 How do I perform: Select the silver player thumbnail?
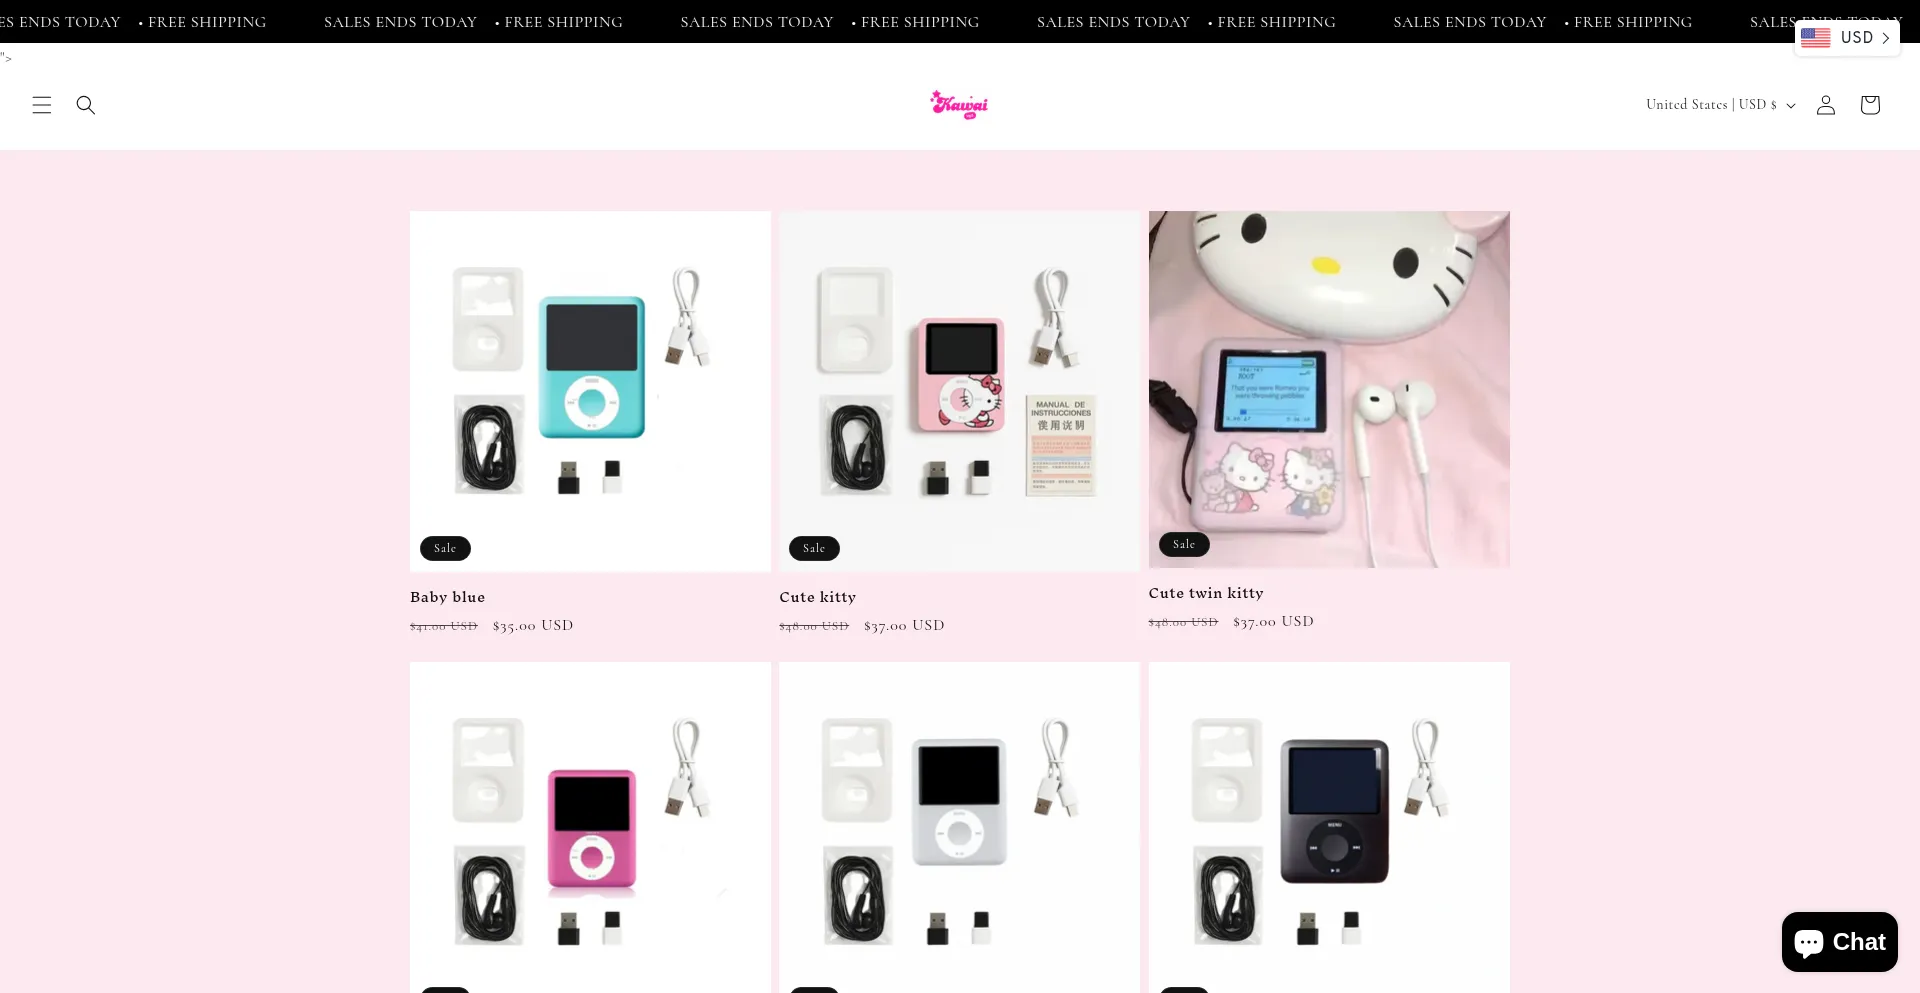959,827
